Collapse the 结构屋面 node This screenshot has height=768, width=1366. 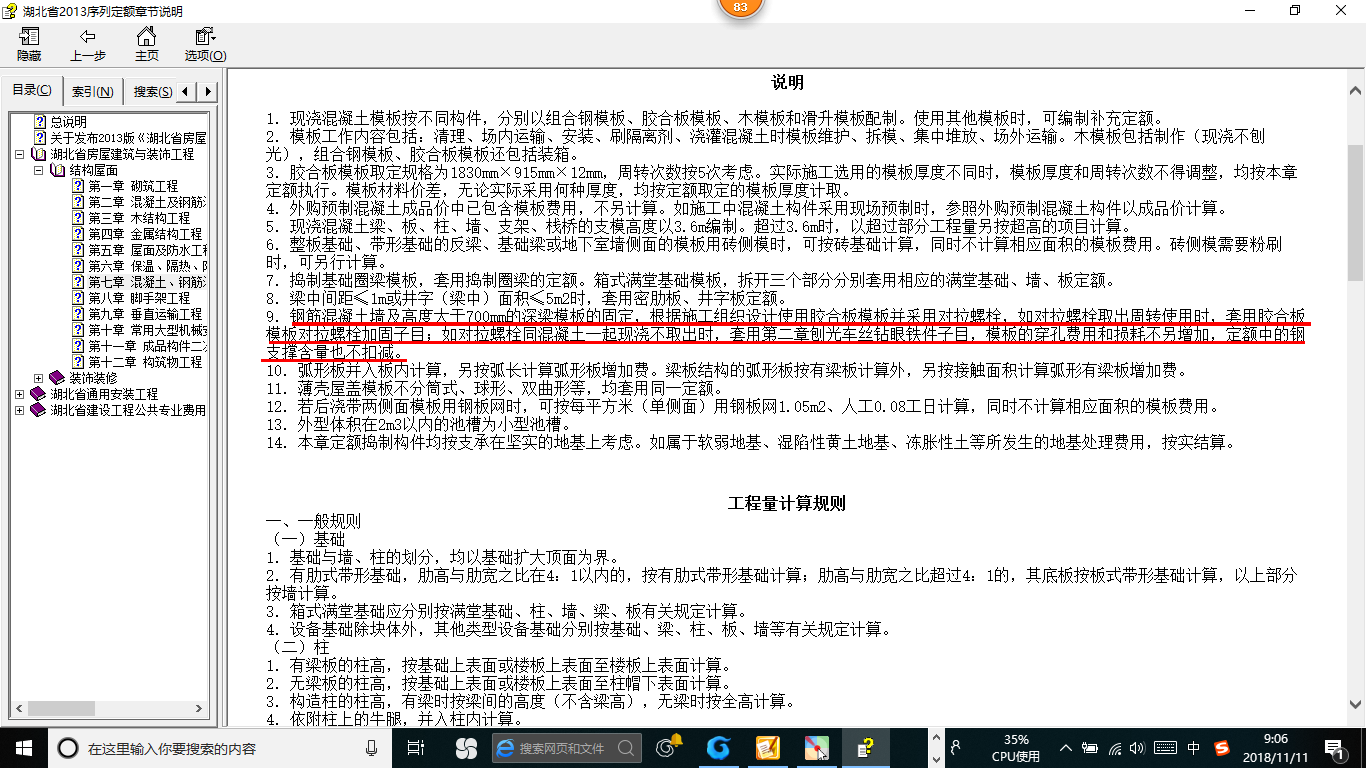[38, 171]
